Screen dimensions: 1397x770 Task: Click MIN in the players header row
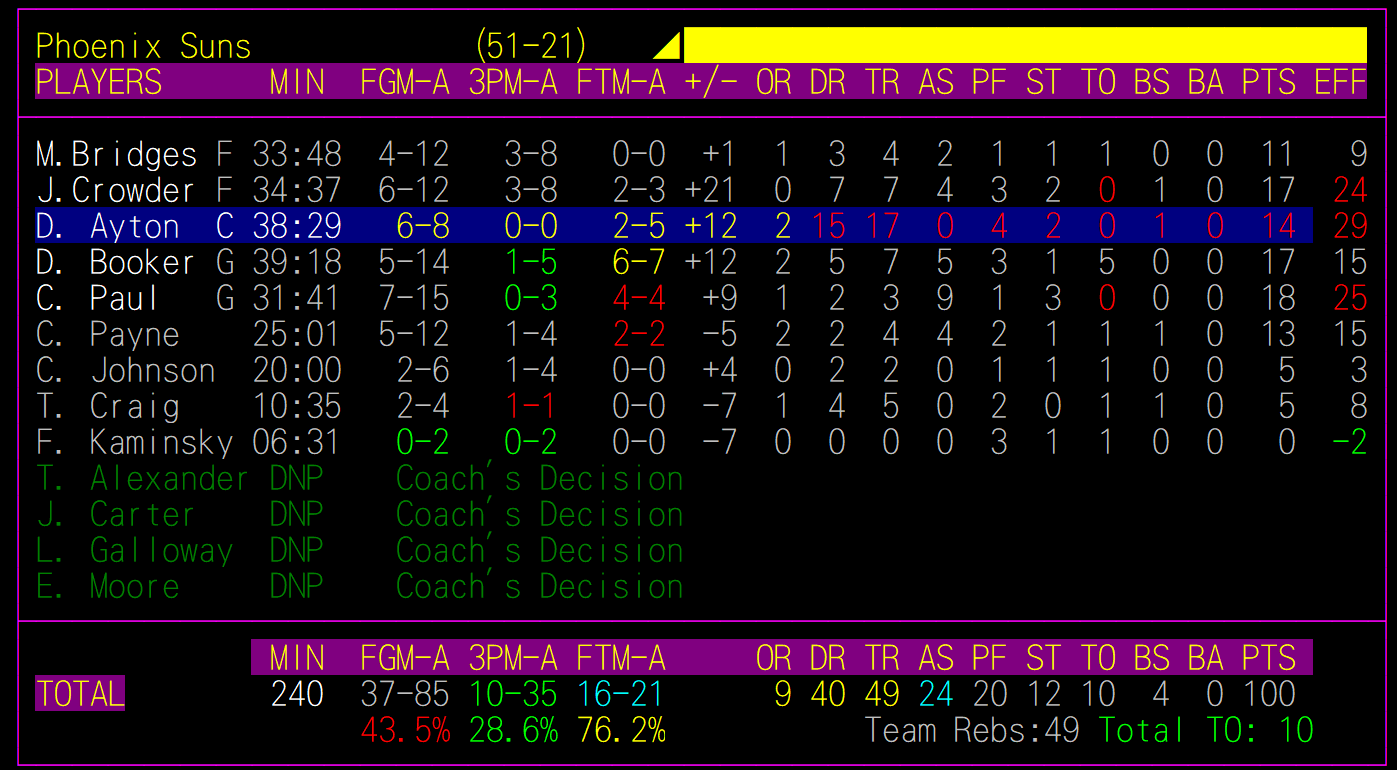click(297, 82)
